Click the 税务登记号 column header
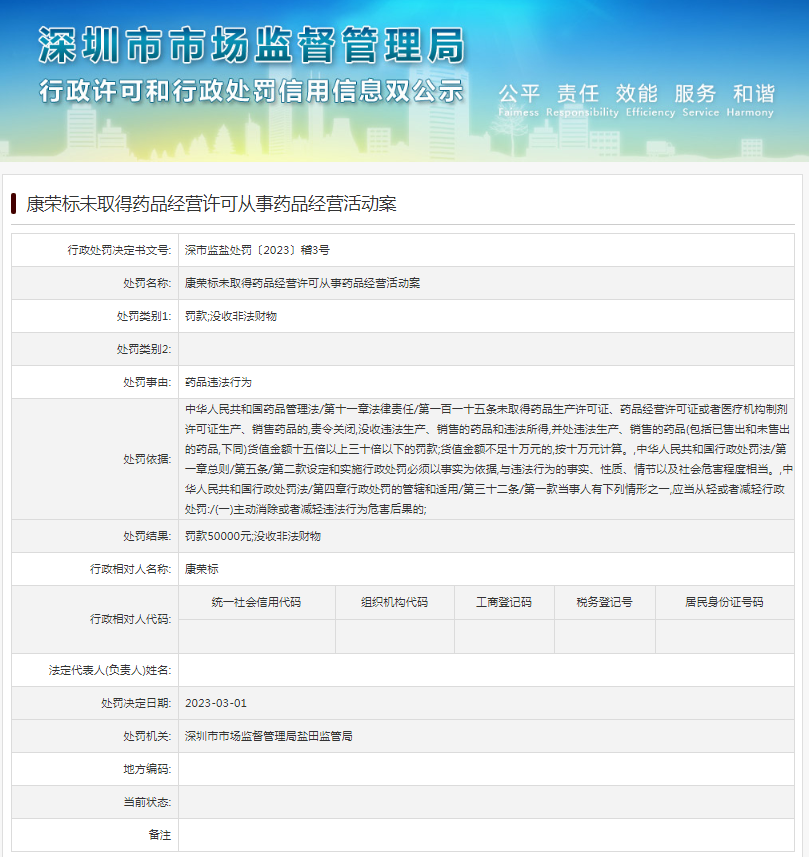 (604, 602)
